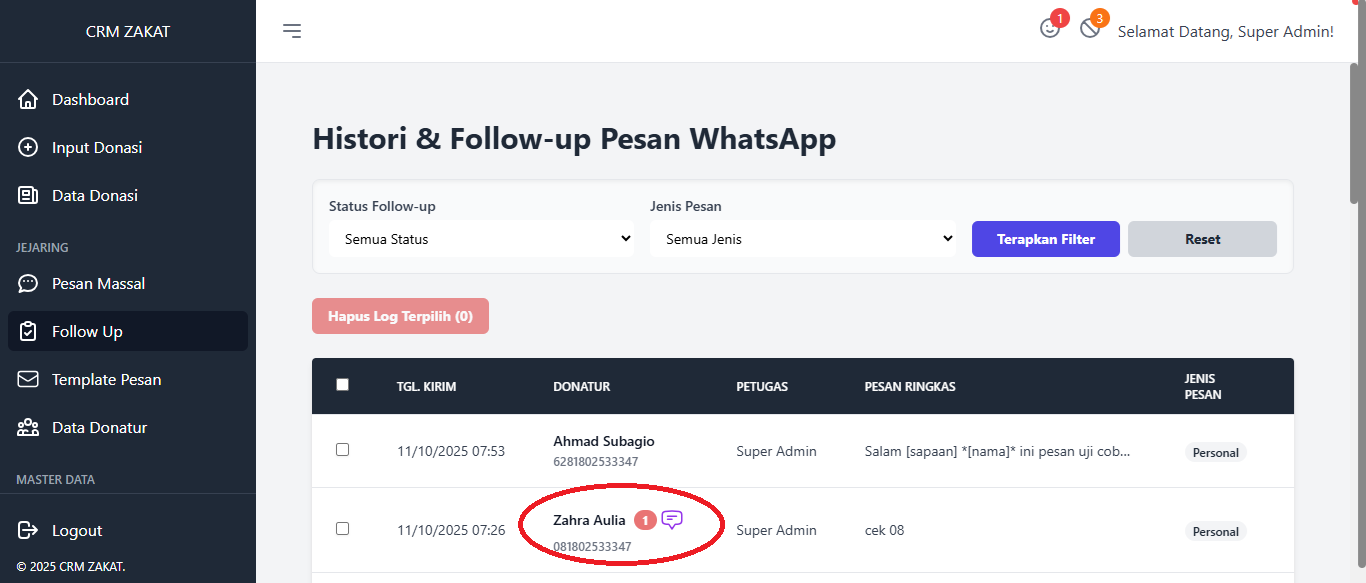The image size is (1366, 583).
Task: Click the Reset filter button
Action: (1202, 239)
